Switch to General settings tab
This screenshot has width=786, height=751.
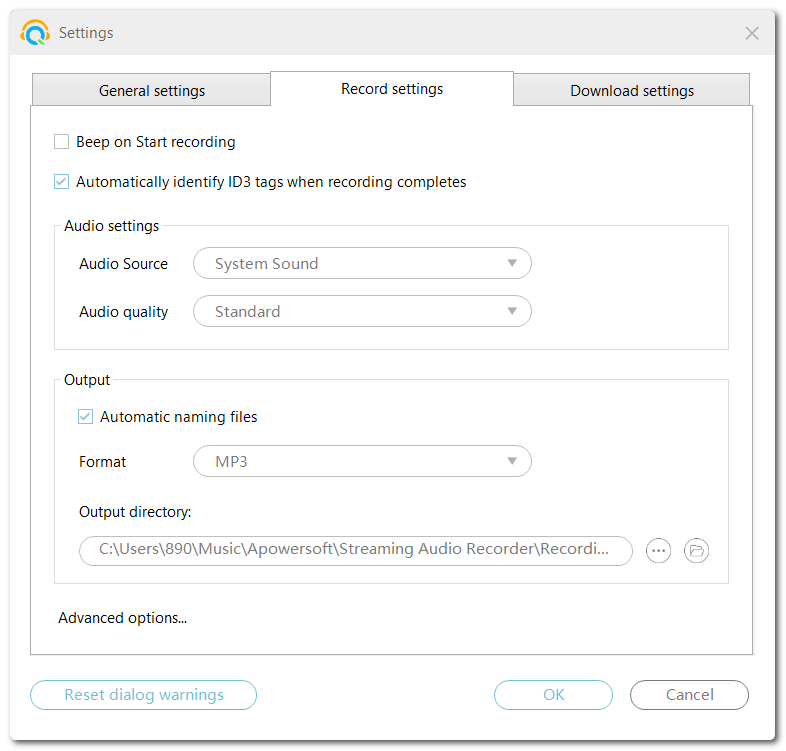click(x=152, y=90)
